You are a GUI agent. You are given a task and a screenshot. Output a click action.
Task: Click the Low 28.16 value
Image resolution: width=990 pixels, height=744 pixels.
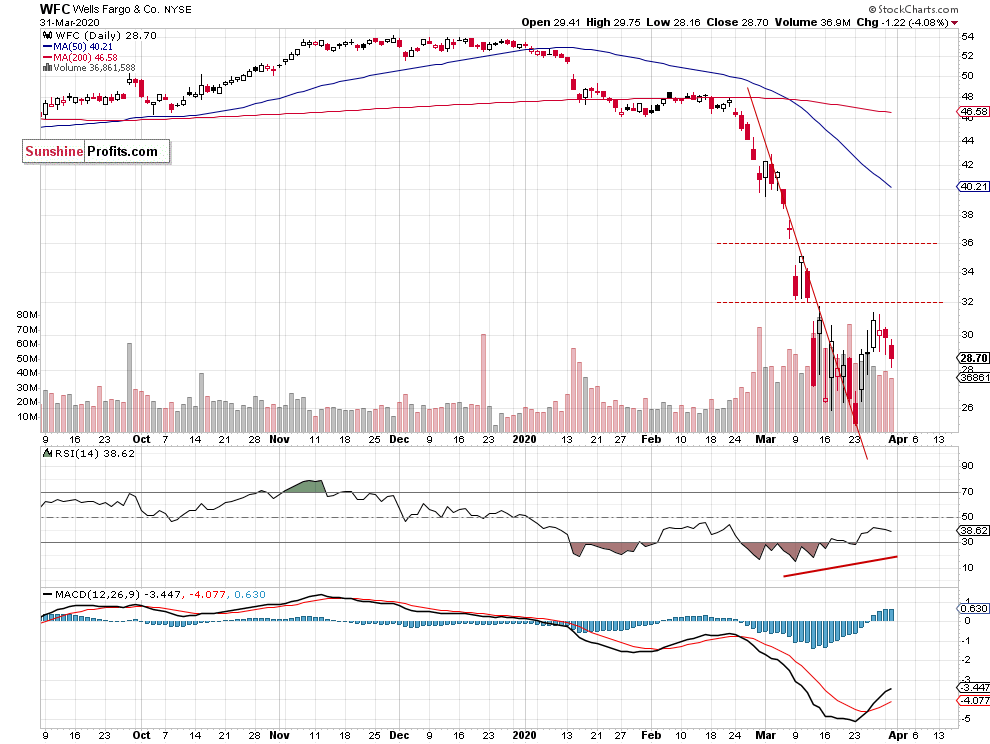coord(673,22)
